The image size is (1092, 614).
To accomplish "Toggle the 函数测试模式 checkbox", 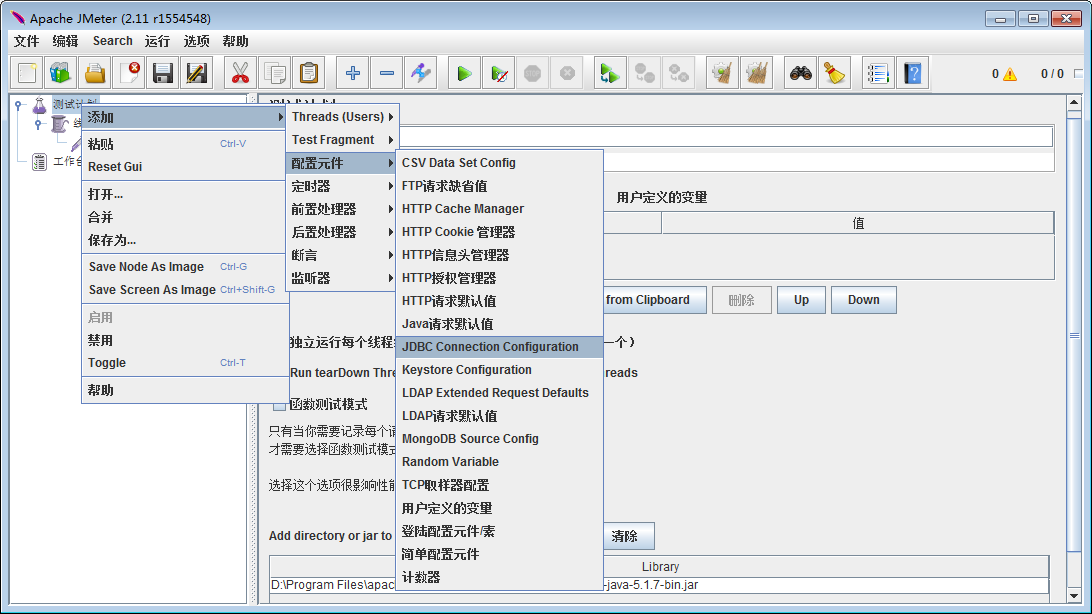I will point(279,405).
